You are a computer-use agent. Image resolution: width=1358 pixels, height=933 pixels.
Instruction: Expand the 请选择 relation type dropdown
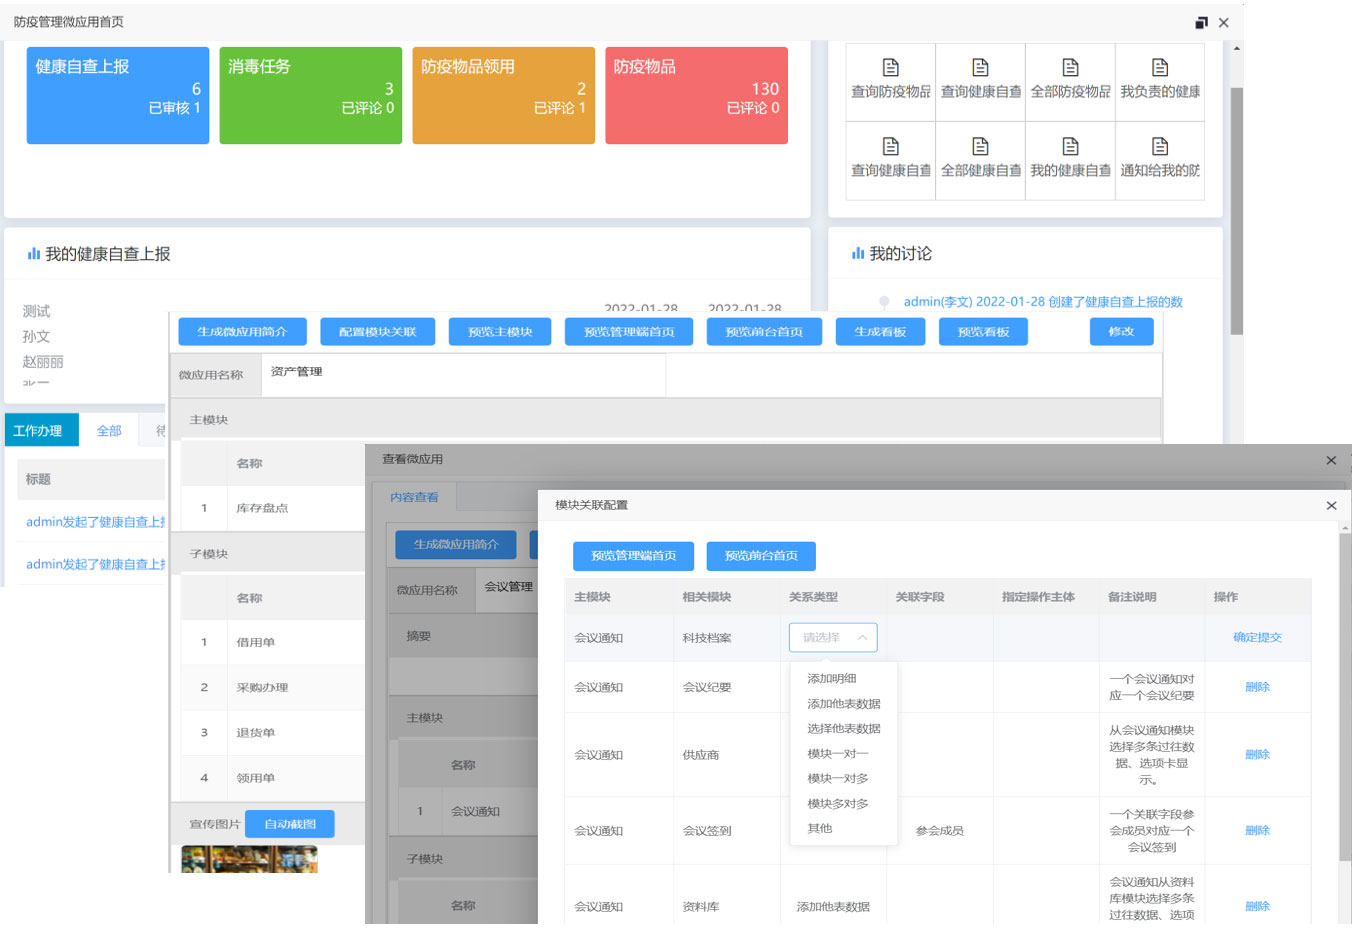833,638
